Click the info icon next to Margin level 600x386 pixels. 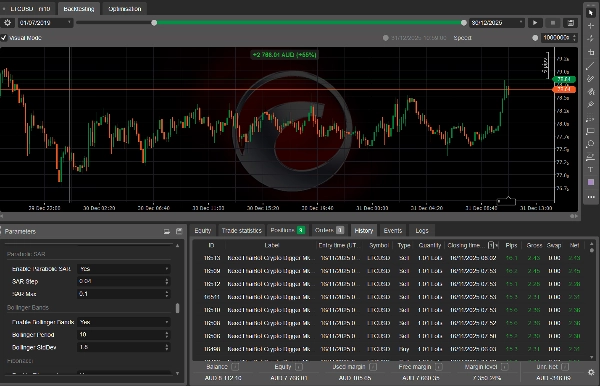point(505,367)
